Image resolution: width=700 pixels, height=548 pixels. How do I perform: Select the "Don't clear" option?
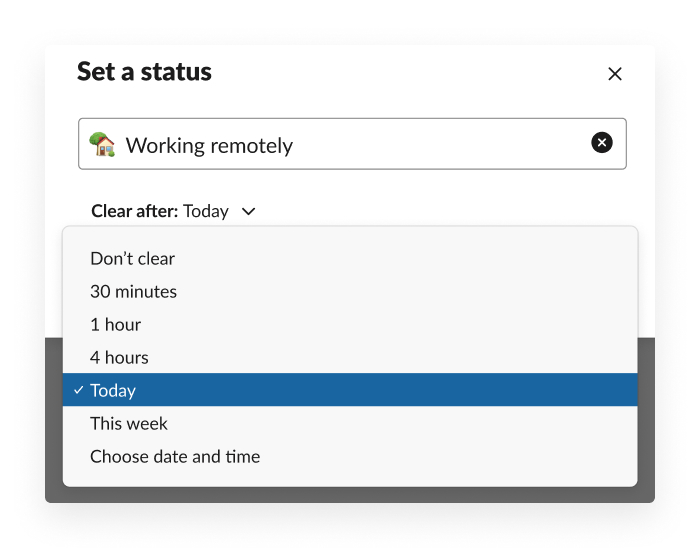tap(132, 258)
